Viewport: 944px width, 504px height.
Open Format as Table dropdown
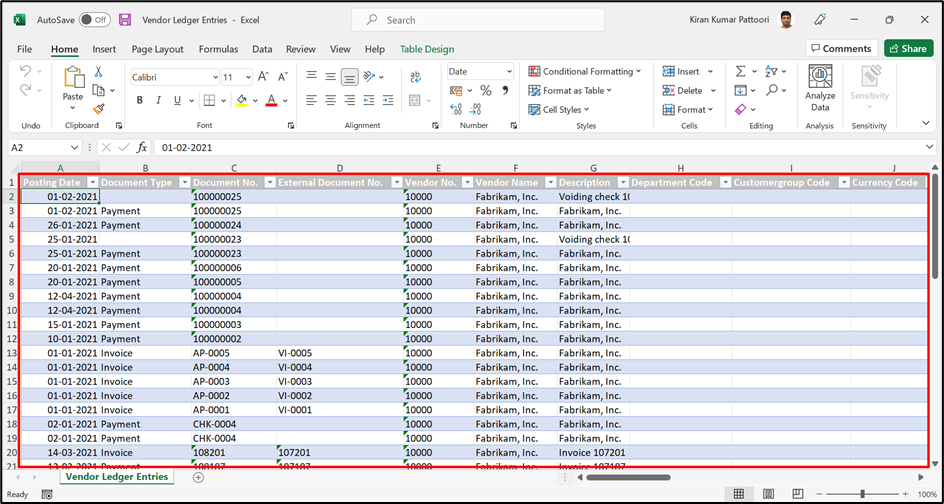point(570,90)
